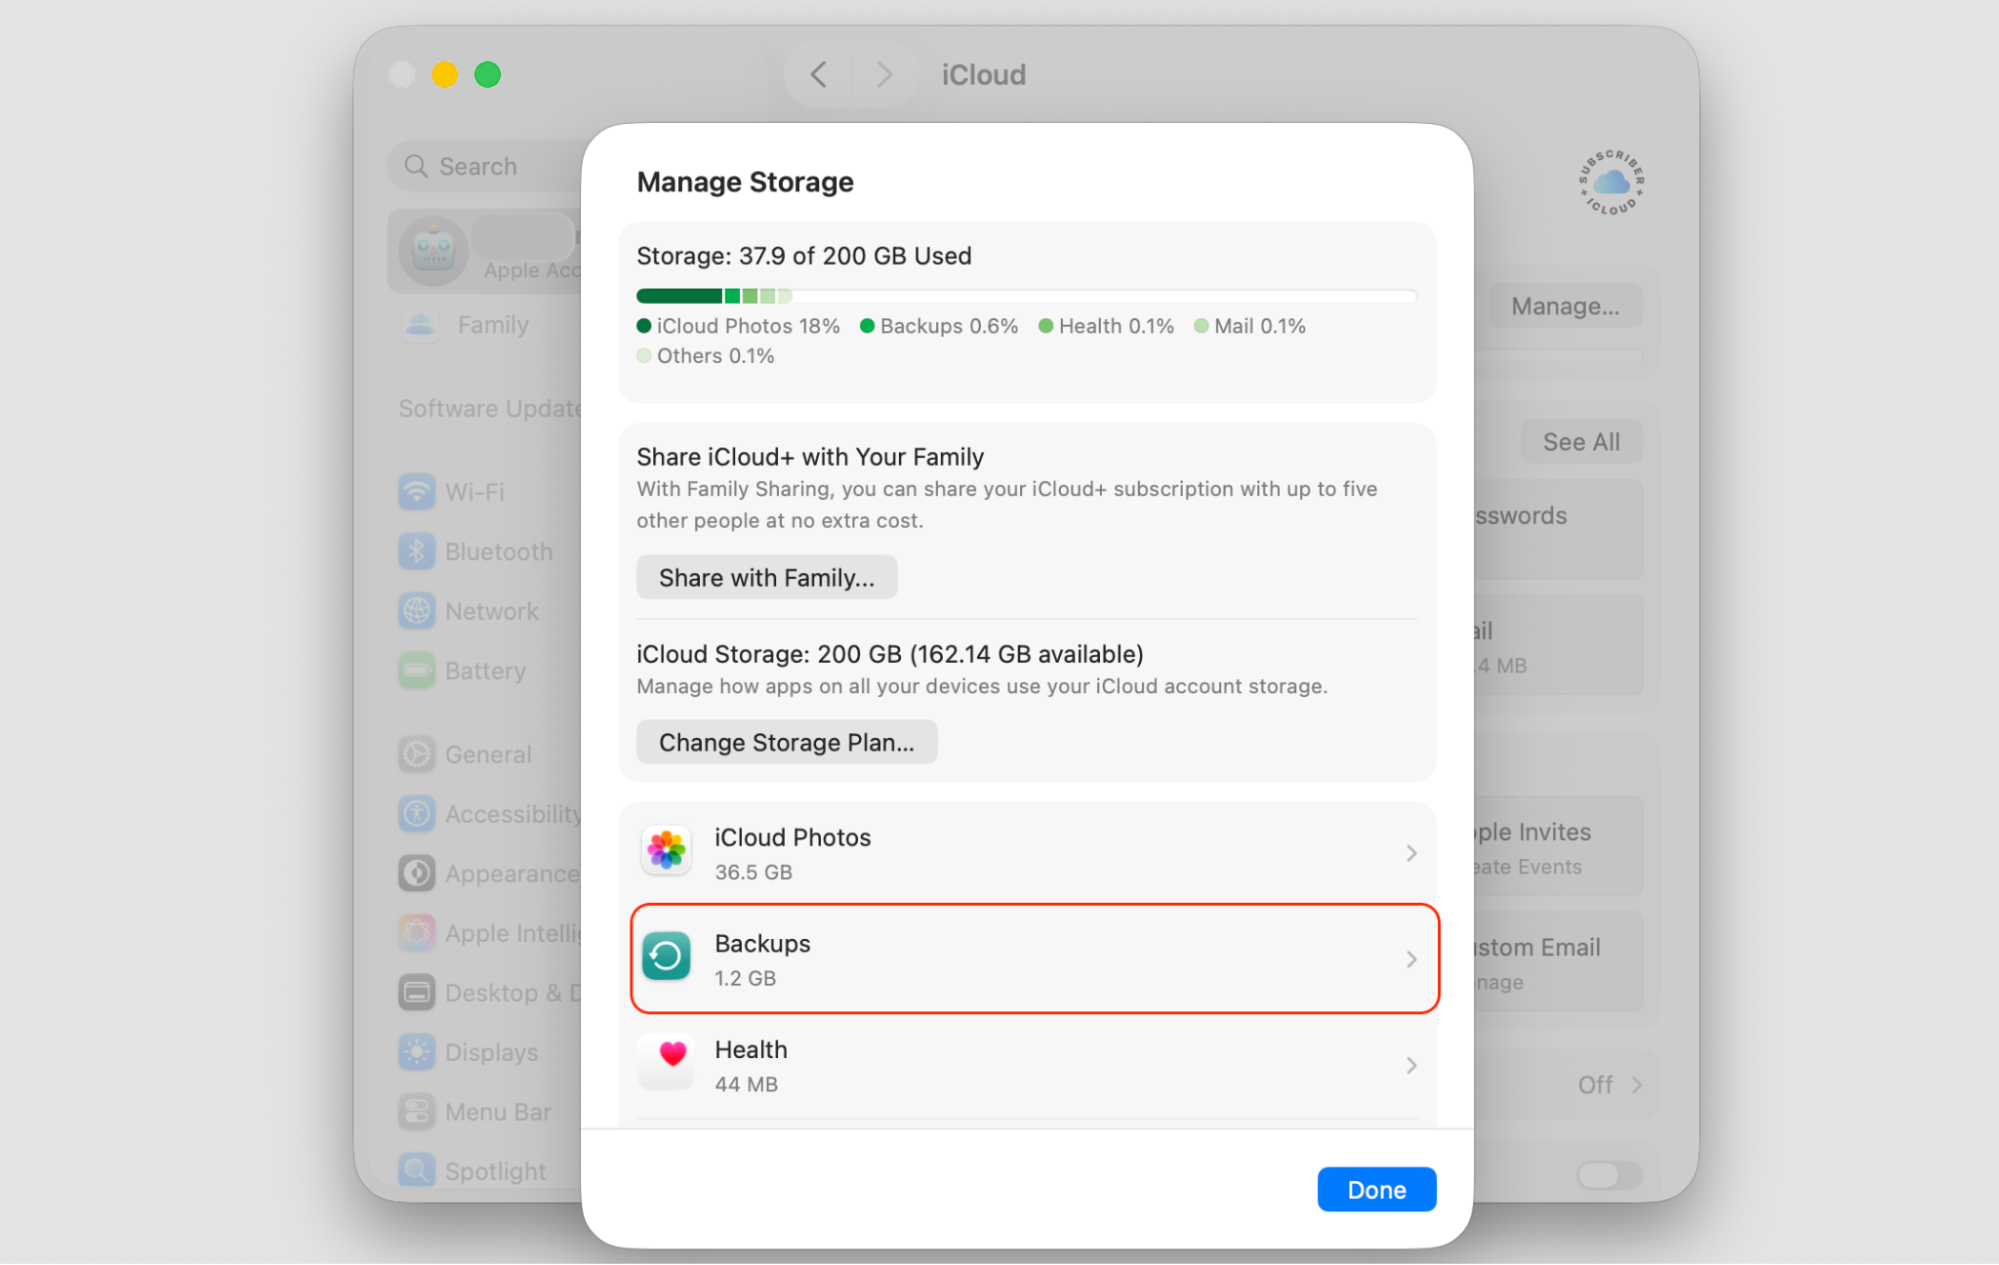
Task: Click the General gear icon in sidebar
Action: click(417, 754)
